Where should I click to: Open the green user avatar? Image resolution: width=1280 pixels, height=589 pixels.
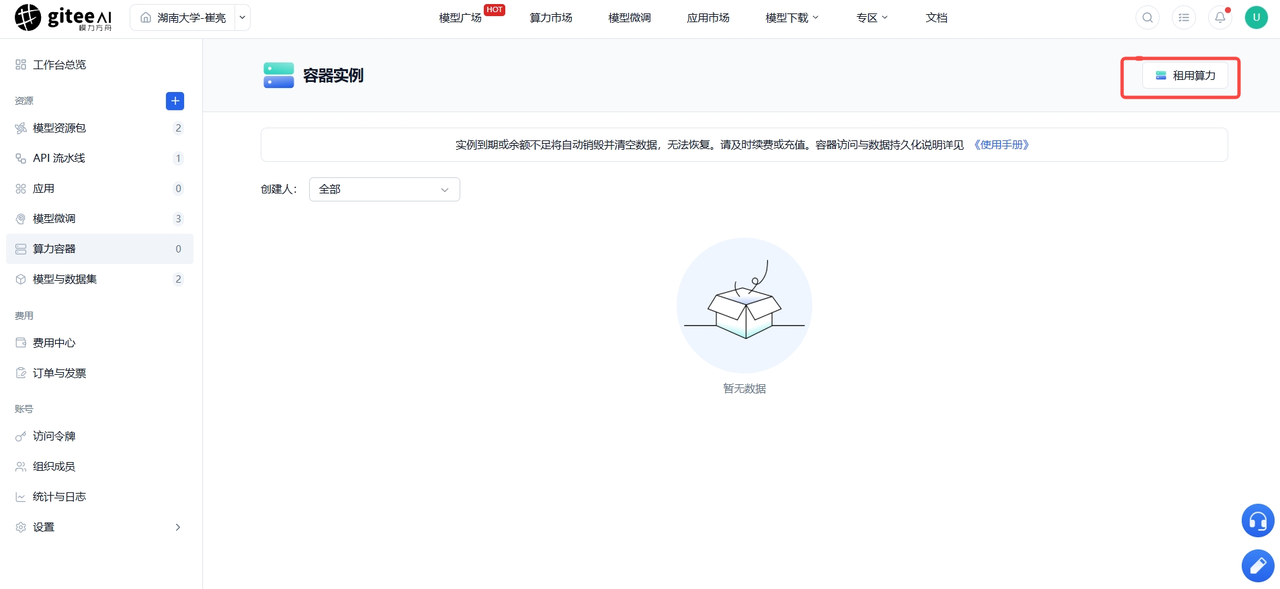1256,18
